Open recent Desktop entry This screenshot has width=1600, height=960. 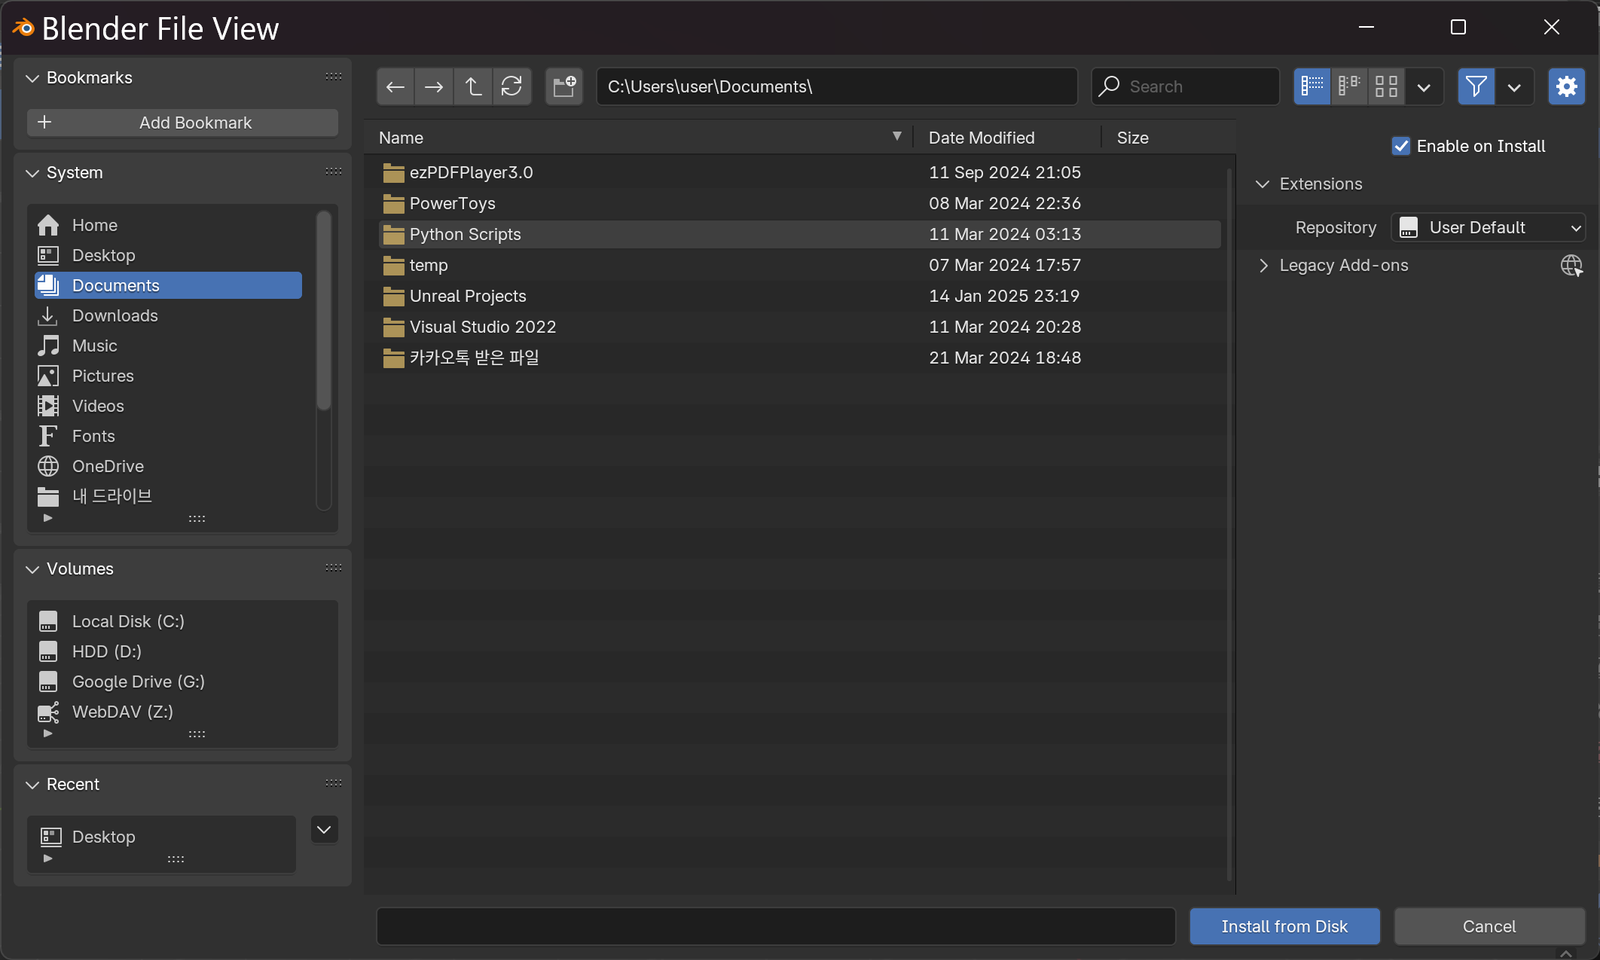[162, 837]
